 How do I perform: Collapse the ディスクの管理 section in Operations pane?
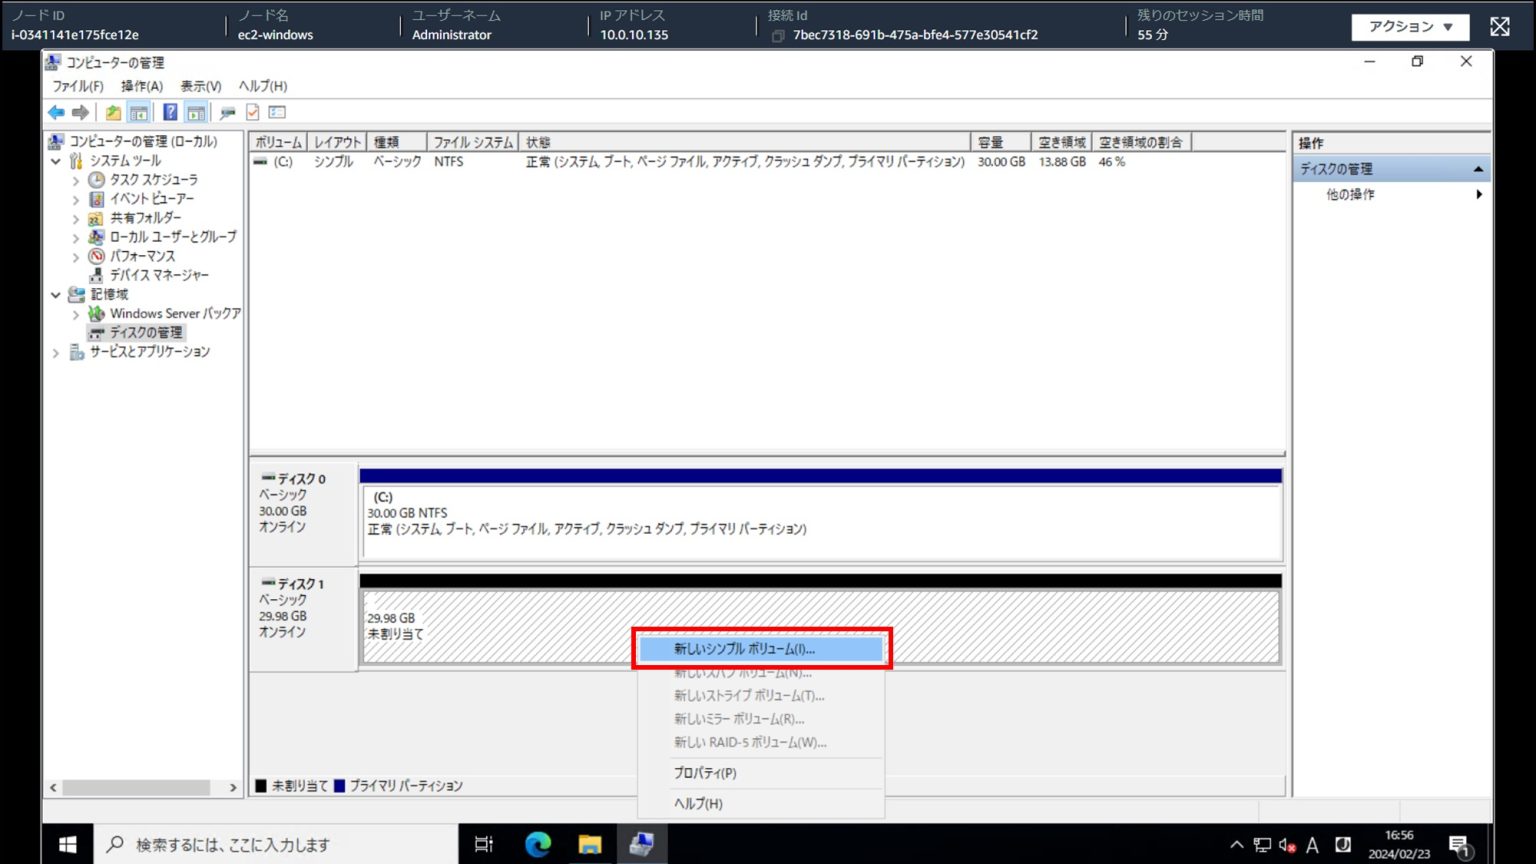coord(1479,168)
